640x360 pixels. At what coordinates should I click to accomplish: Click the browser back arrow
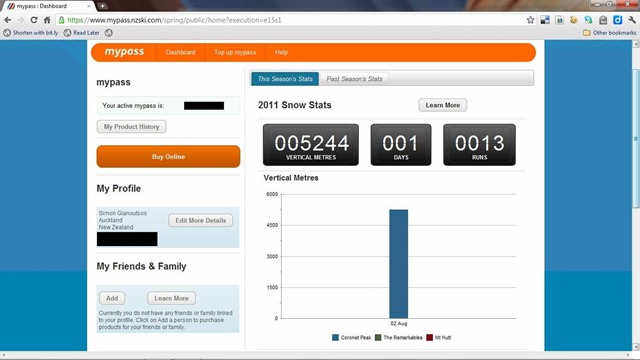(8, 20)
